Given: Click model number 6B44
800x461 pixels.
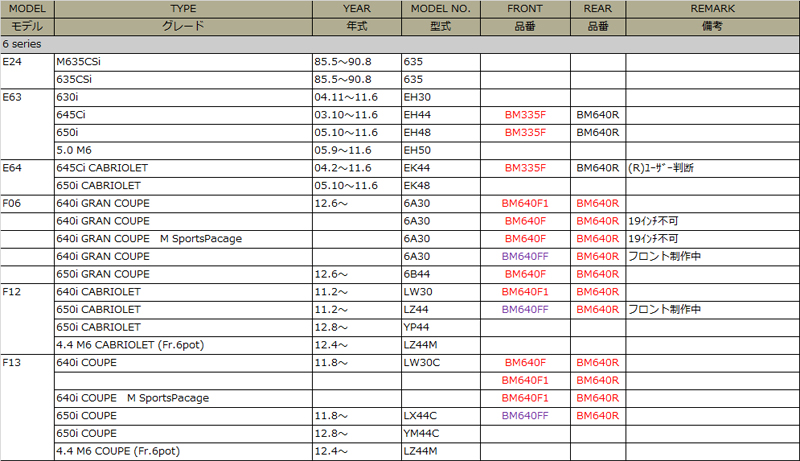Looking at the screenshot, I should [x=417, y=274].
